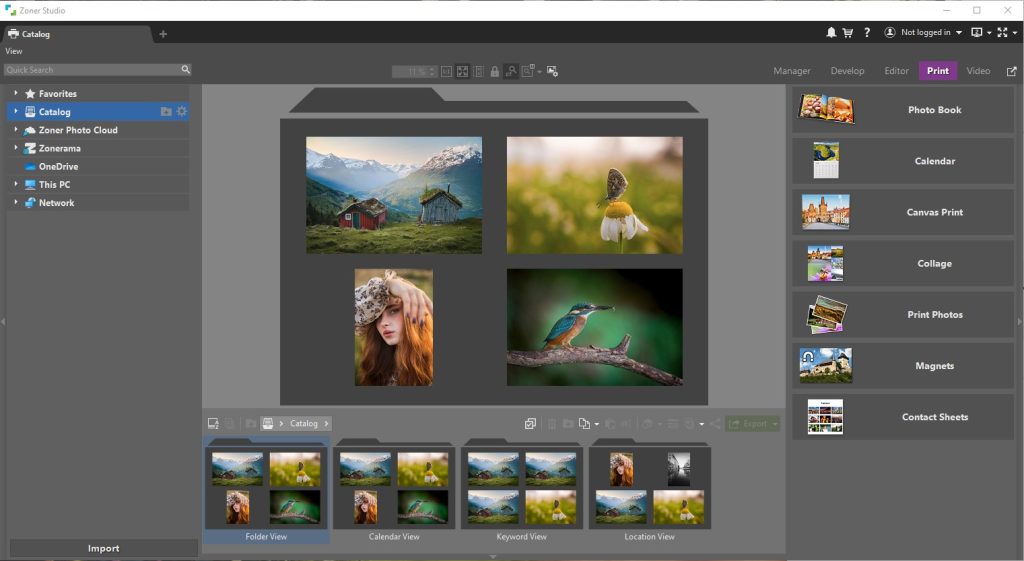Screen dimensions: 1024x561
Task: Open the notifications bell icon
Action: (x=831, y=33)
